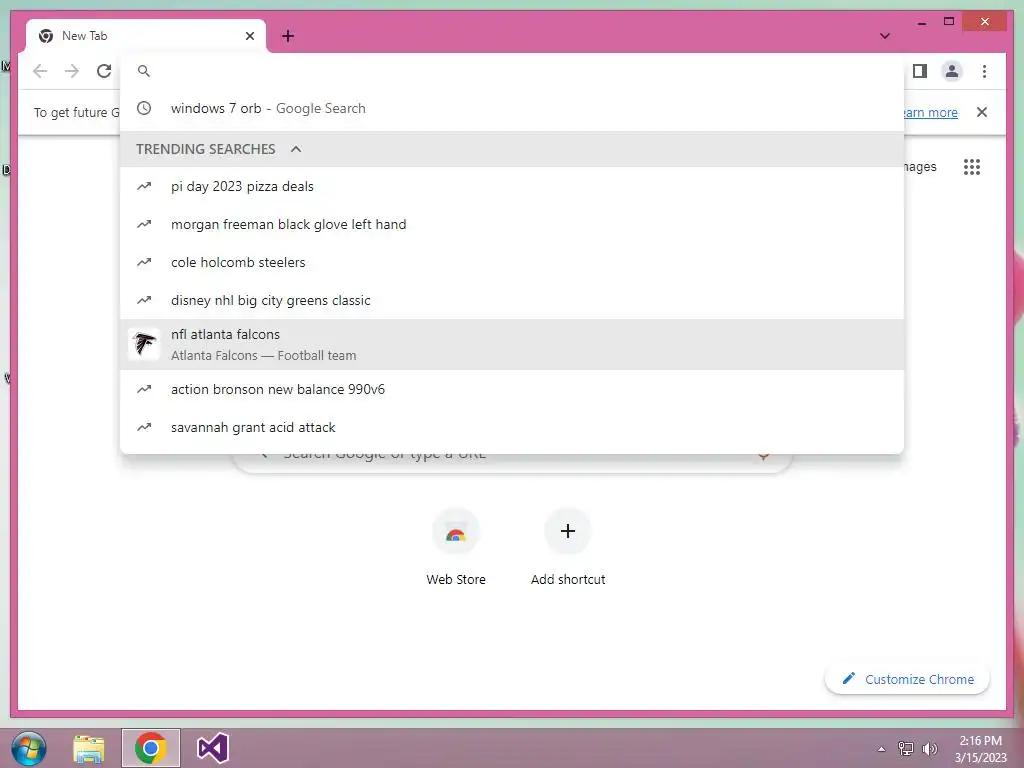Select 'cole holcomb steelers' suggestion
The width and height of the screenshot is (1024, 768).
click(x=512, y=262)
